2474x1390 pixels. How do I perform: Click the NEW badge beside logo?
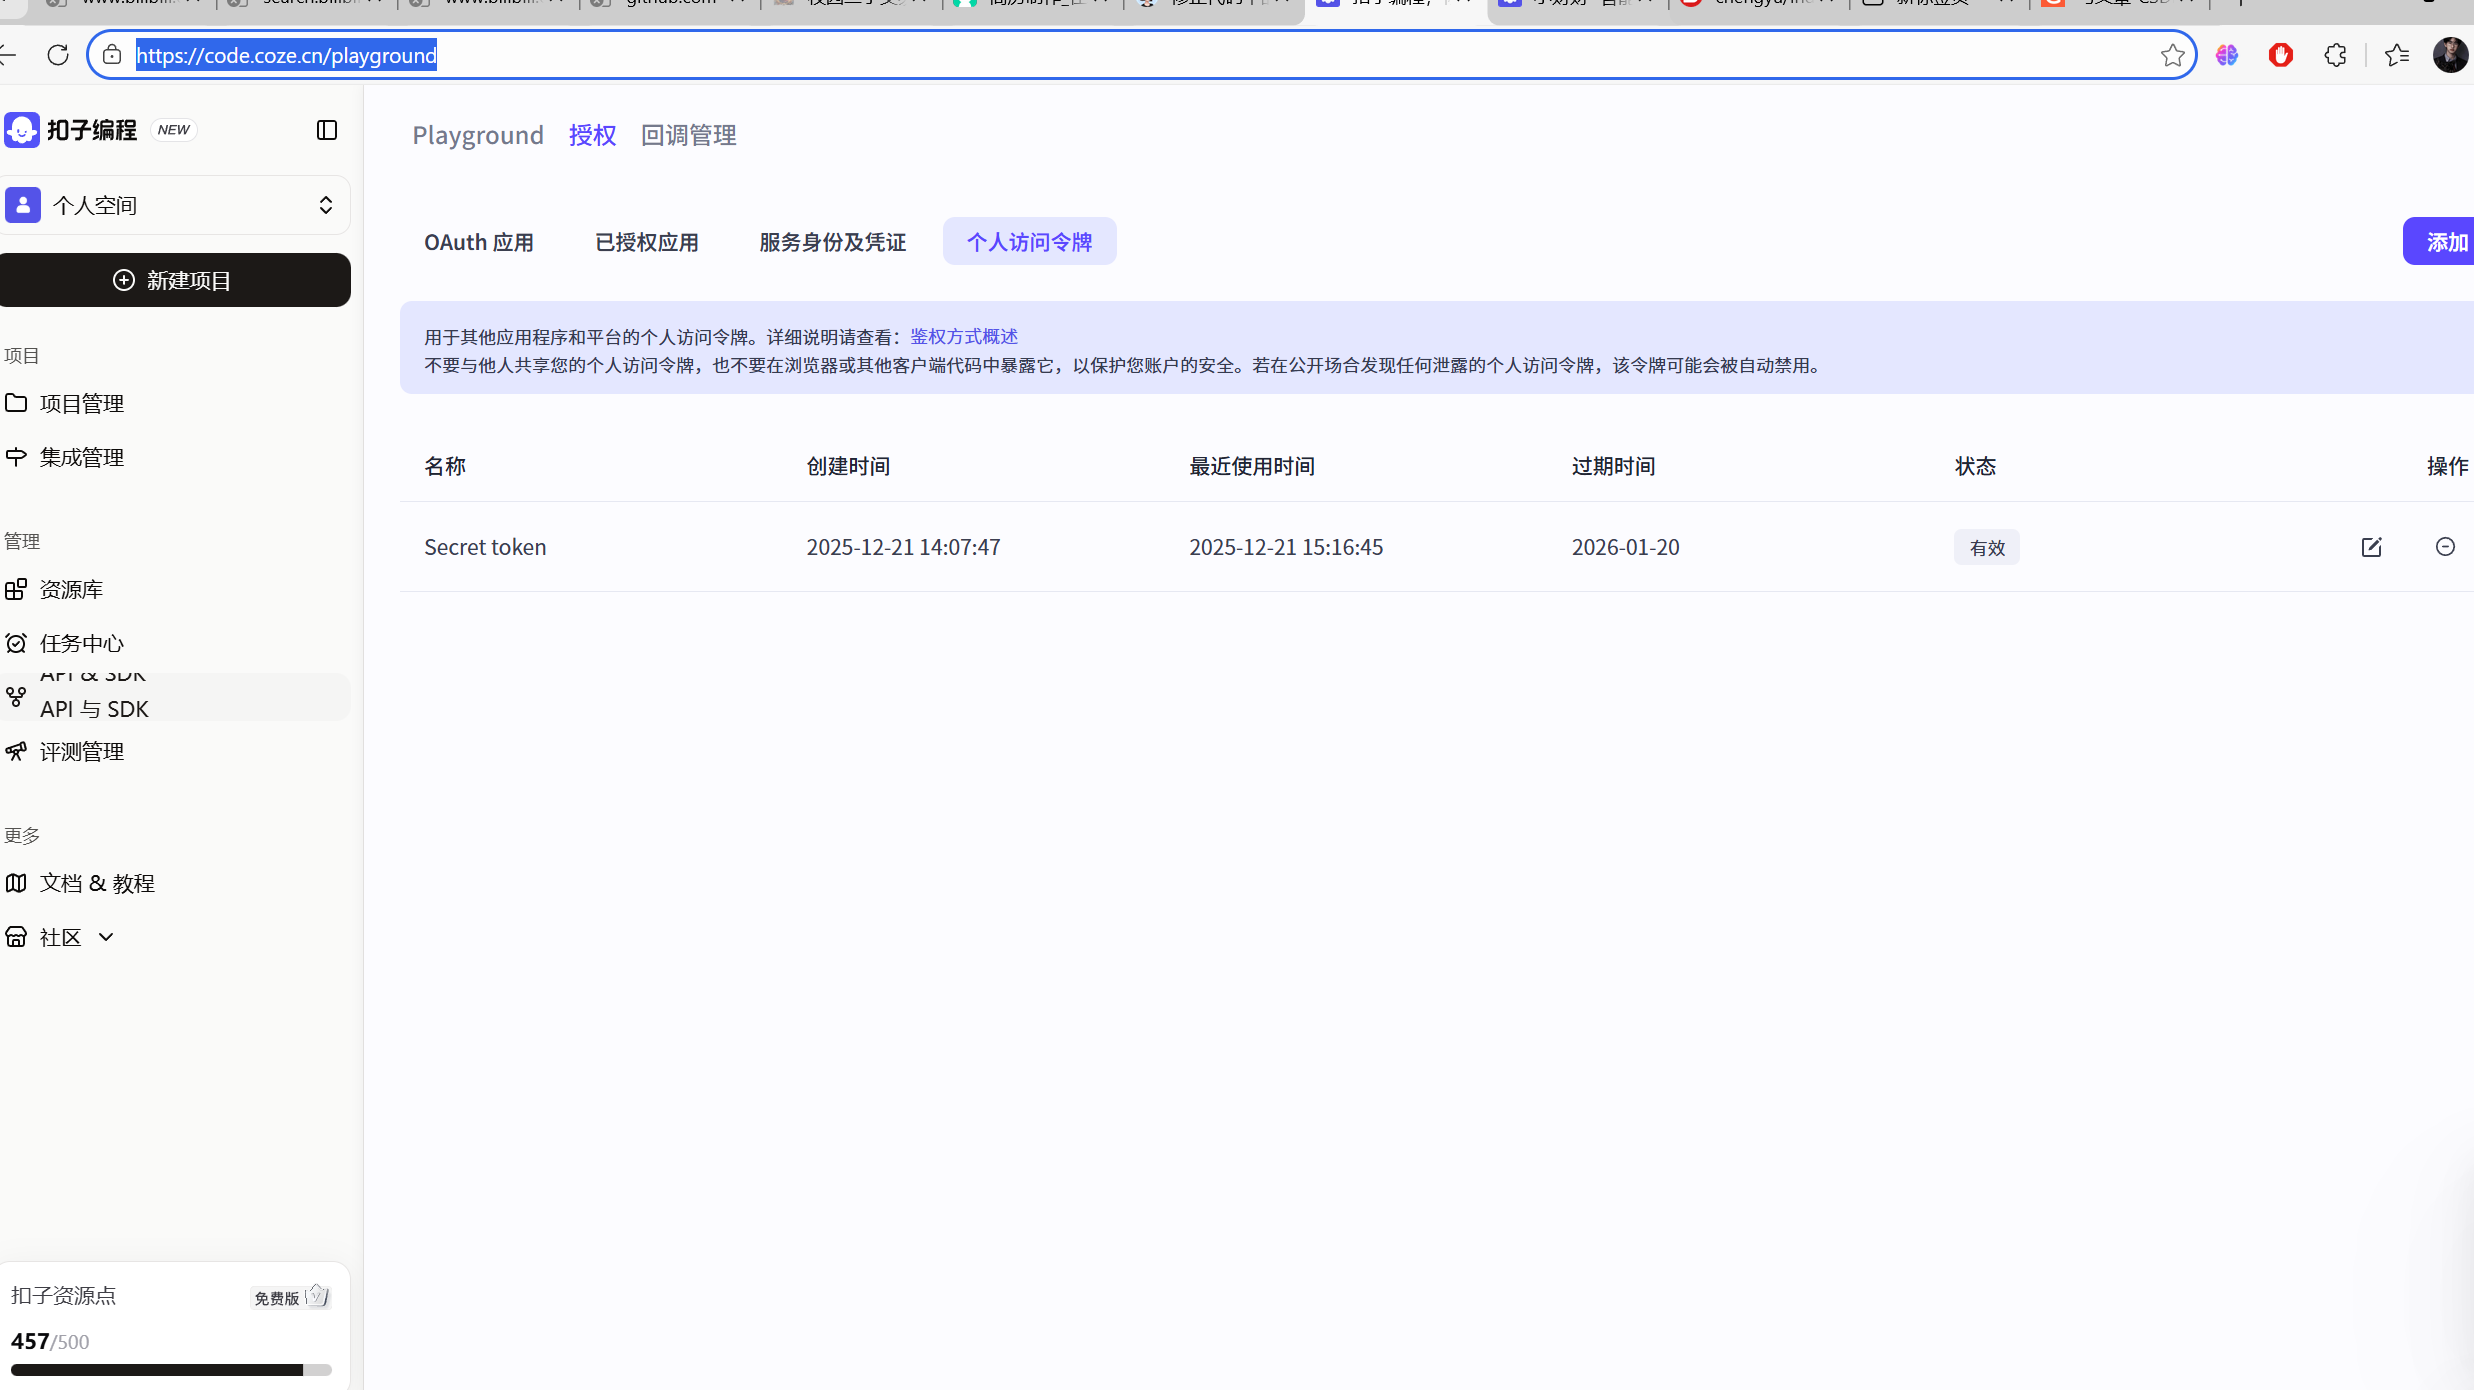click(x=173, y=130)
